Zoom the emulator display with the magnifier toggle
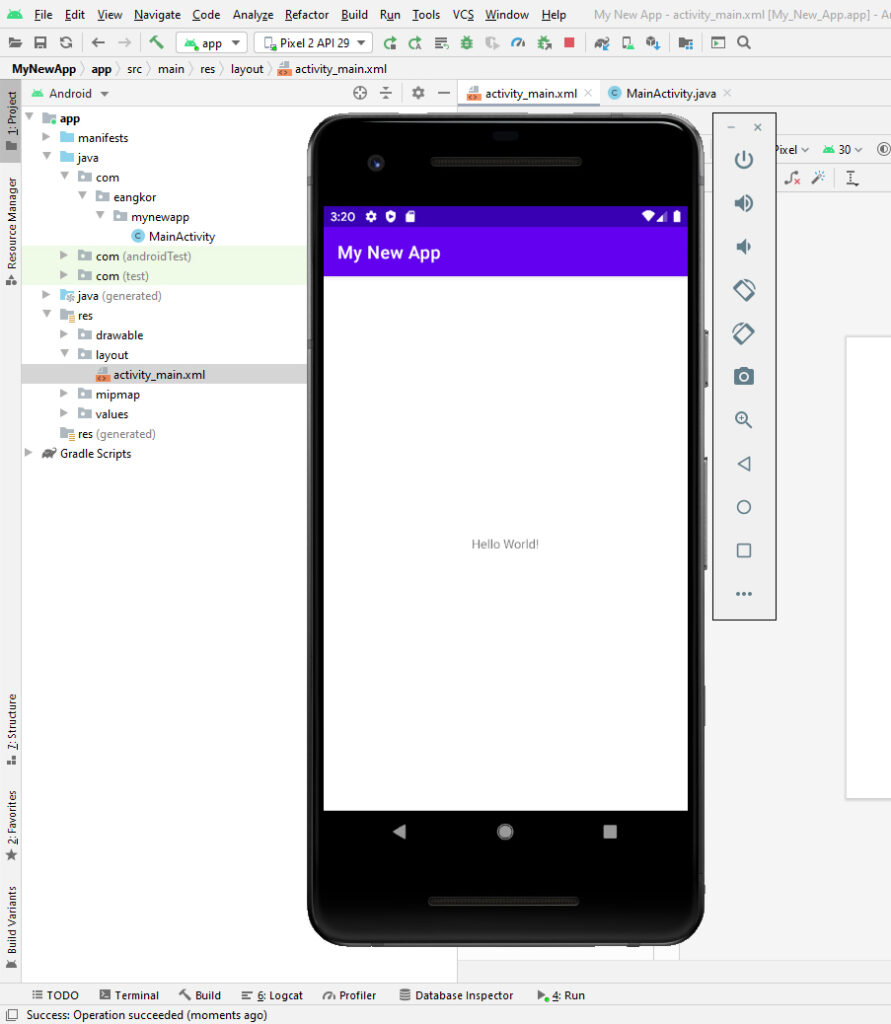Screen dimensions: 891x1024 point(743,420)
